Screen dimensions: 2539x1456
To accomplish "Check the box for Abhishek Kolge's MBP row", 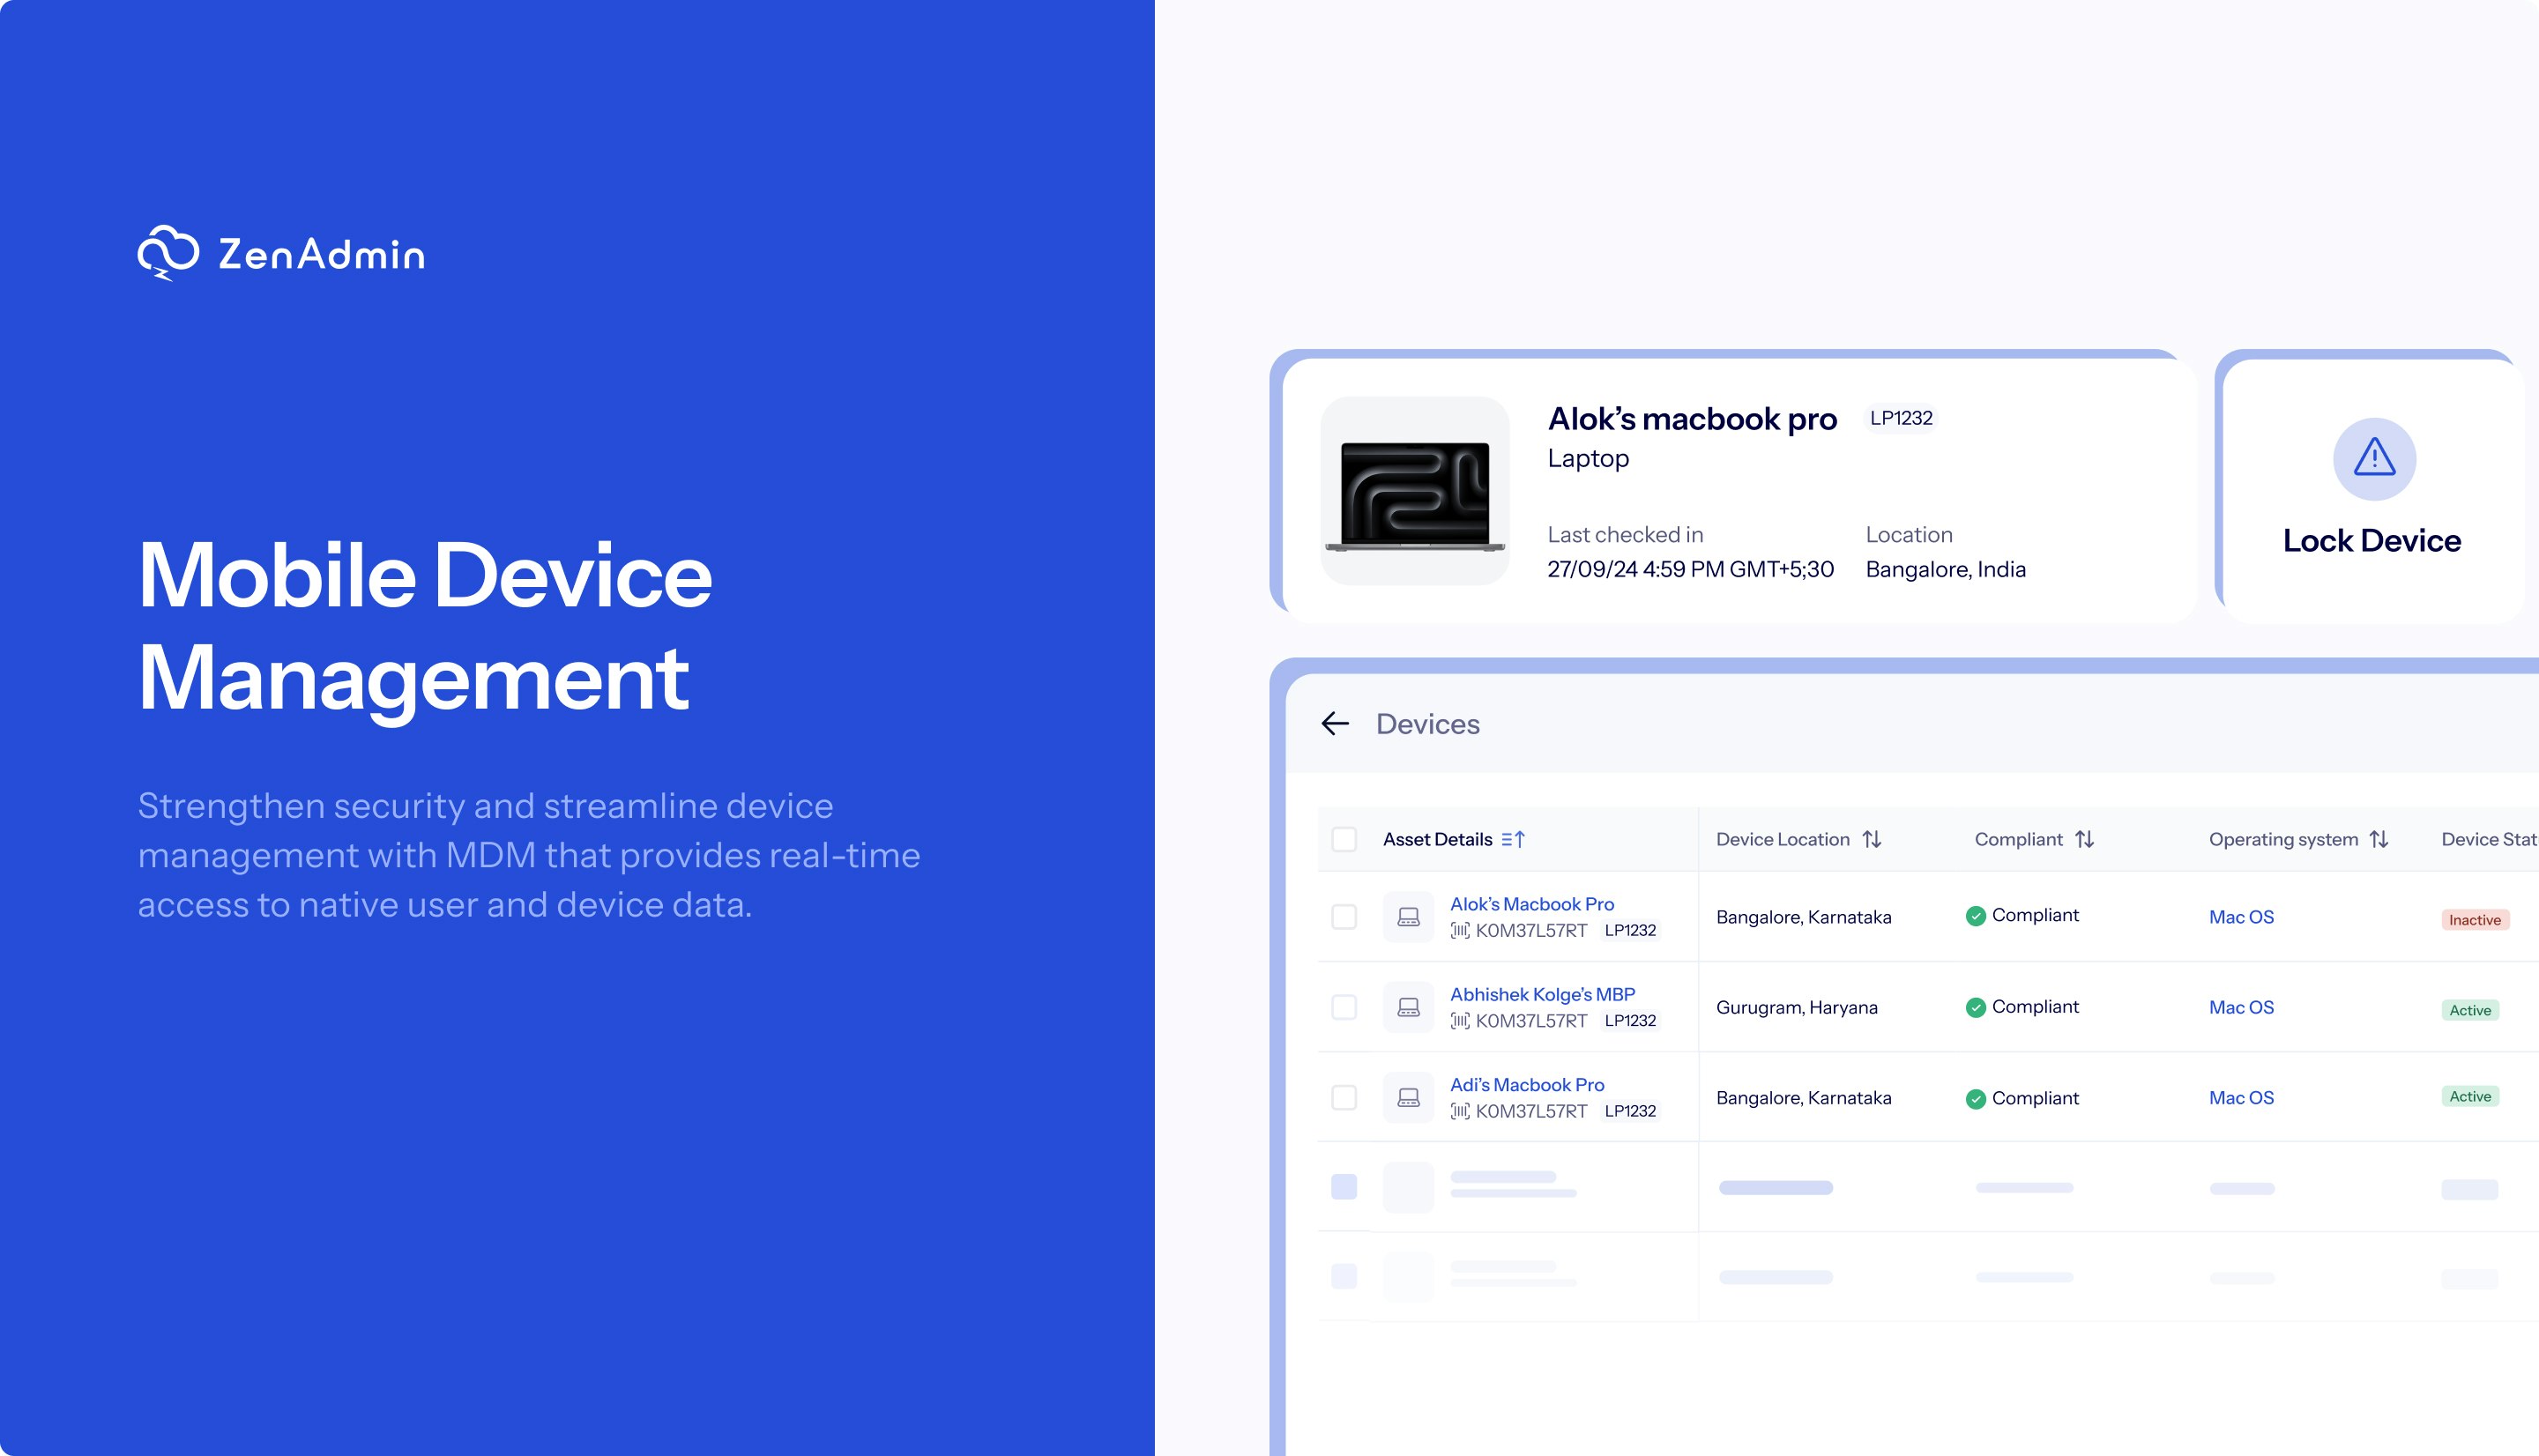I will [x=1344, y=1007].
